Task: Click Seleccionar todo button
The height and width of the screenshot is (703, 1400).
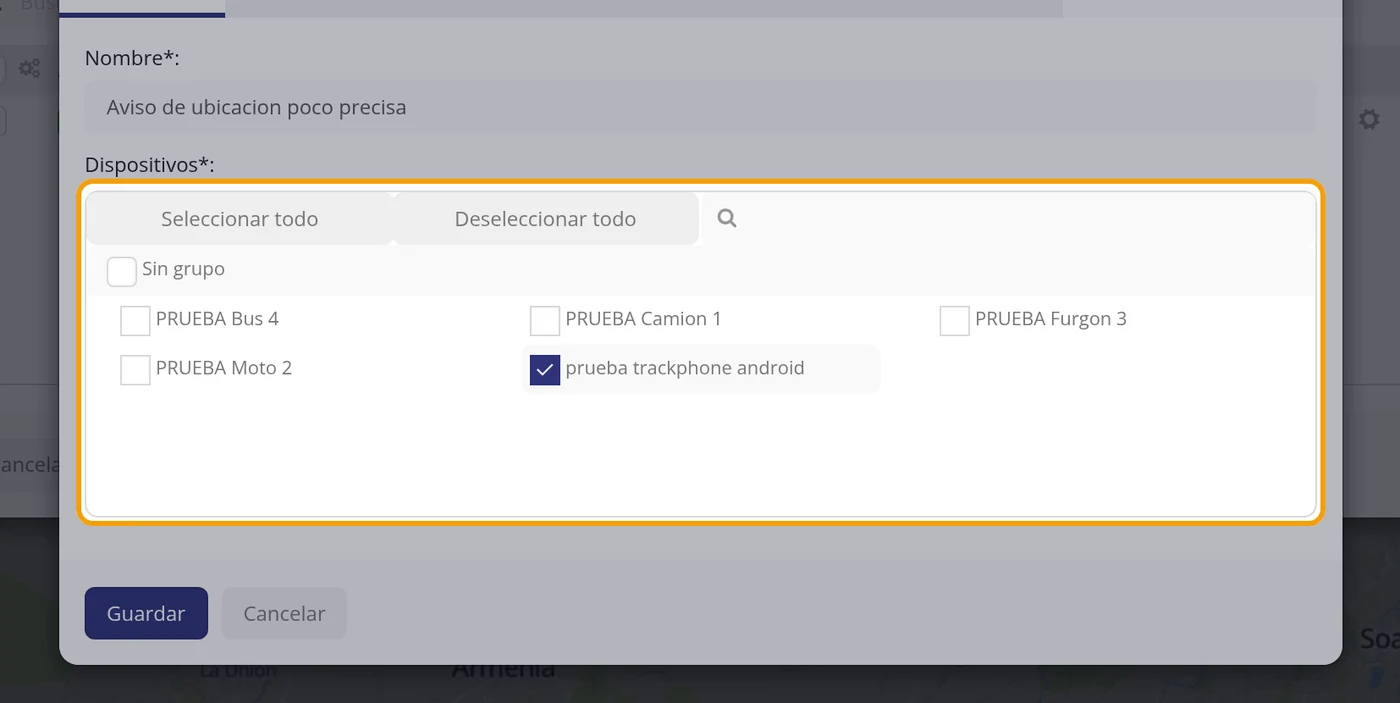Action: [x=239, y=219]
